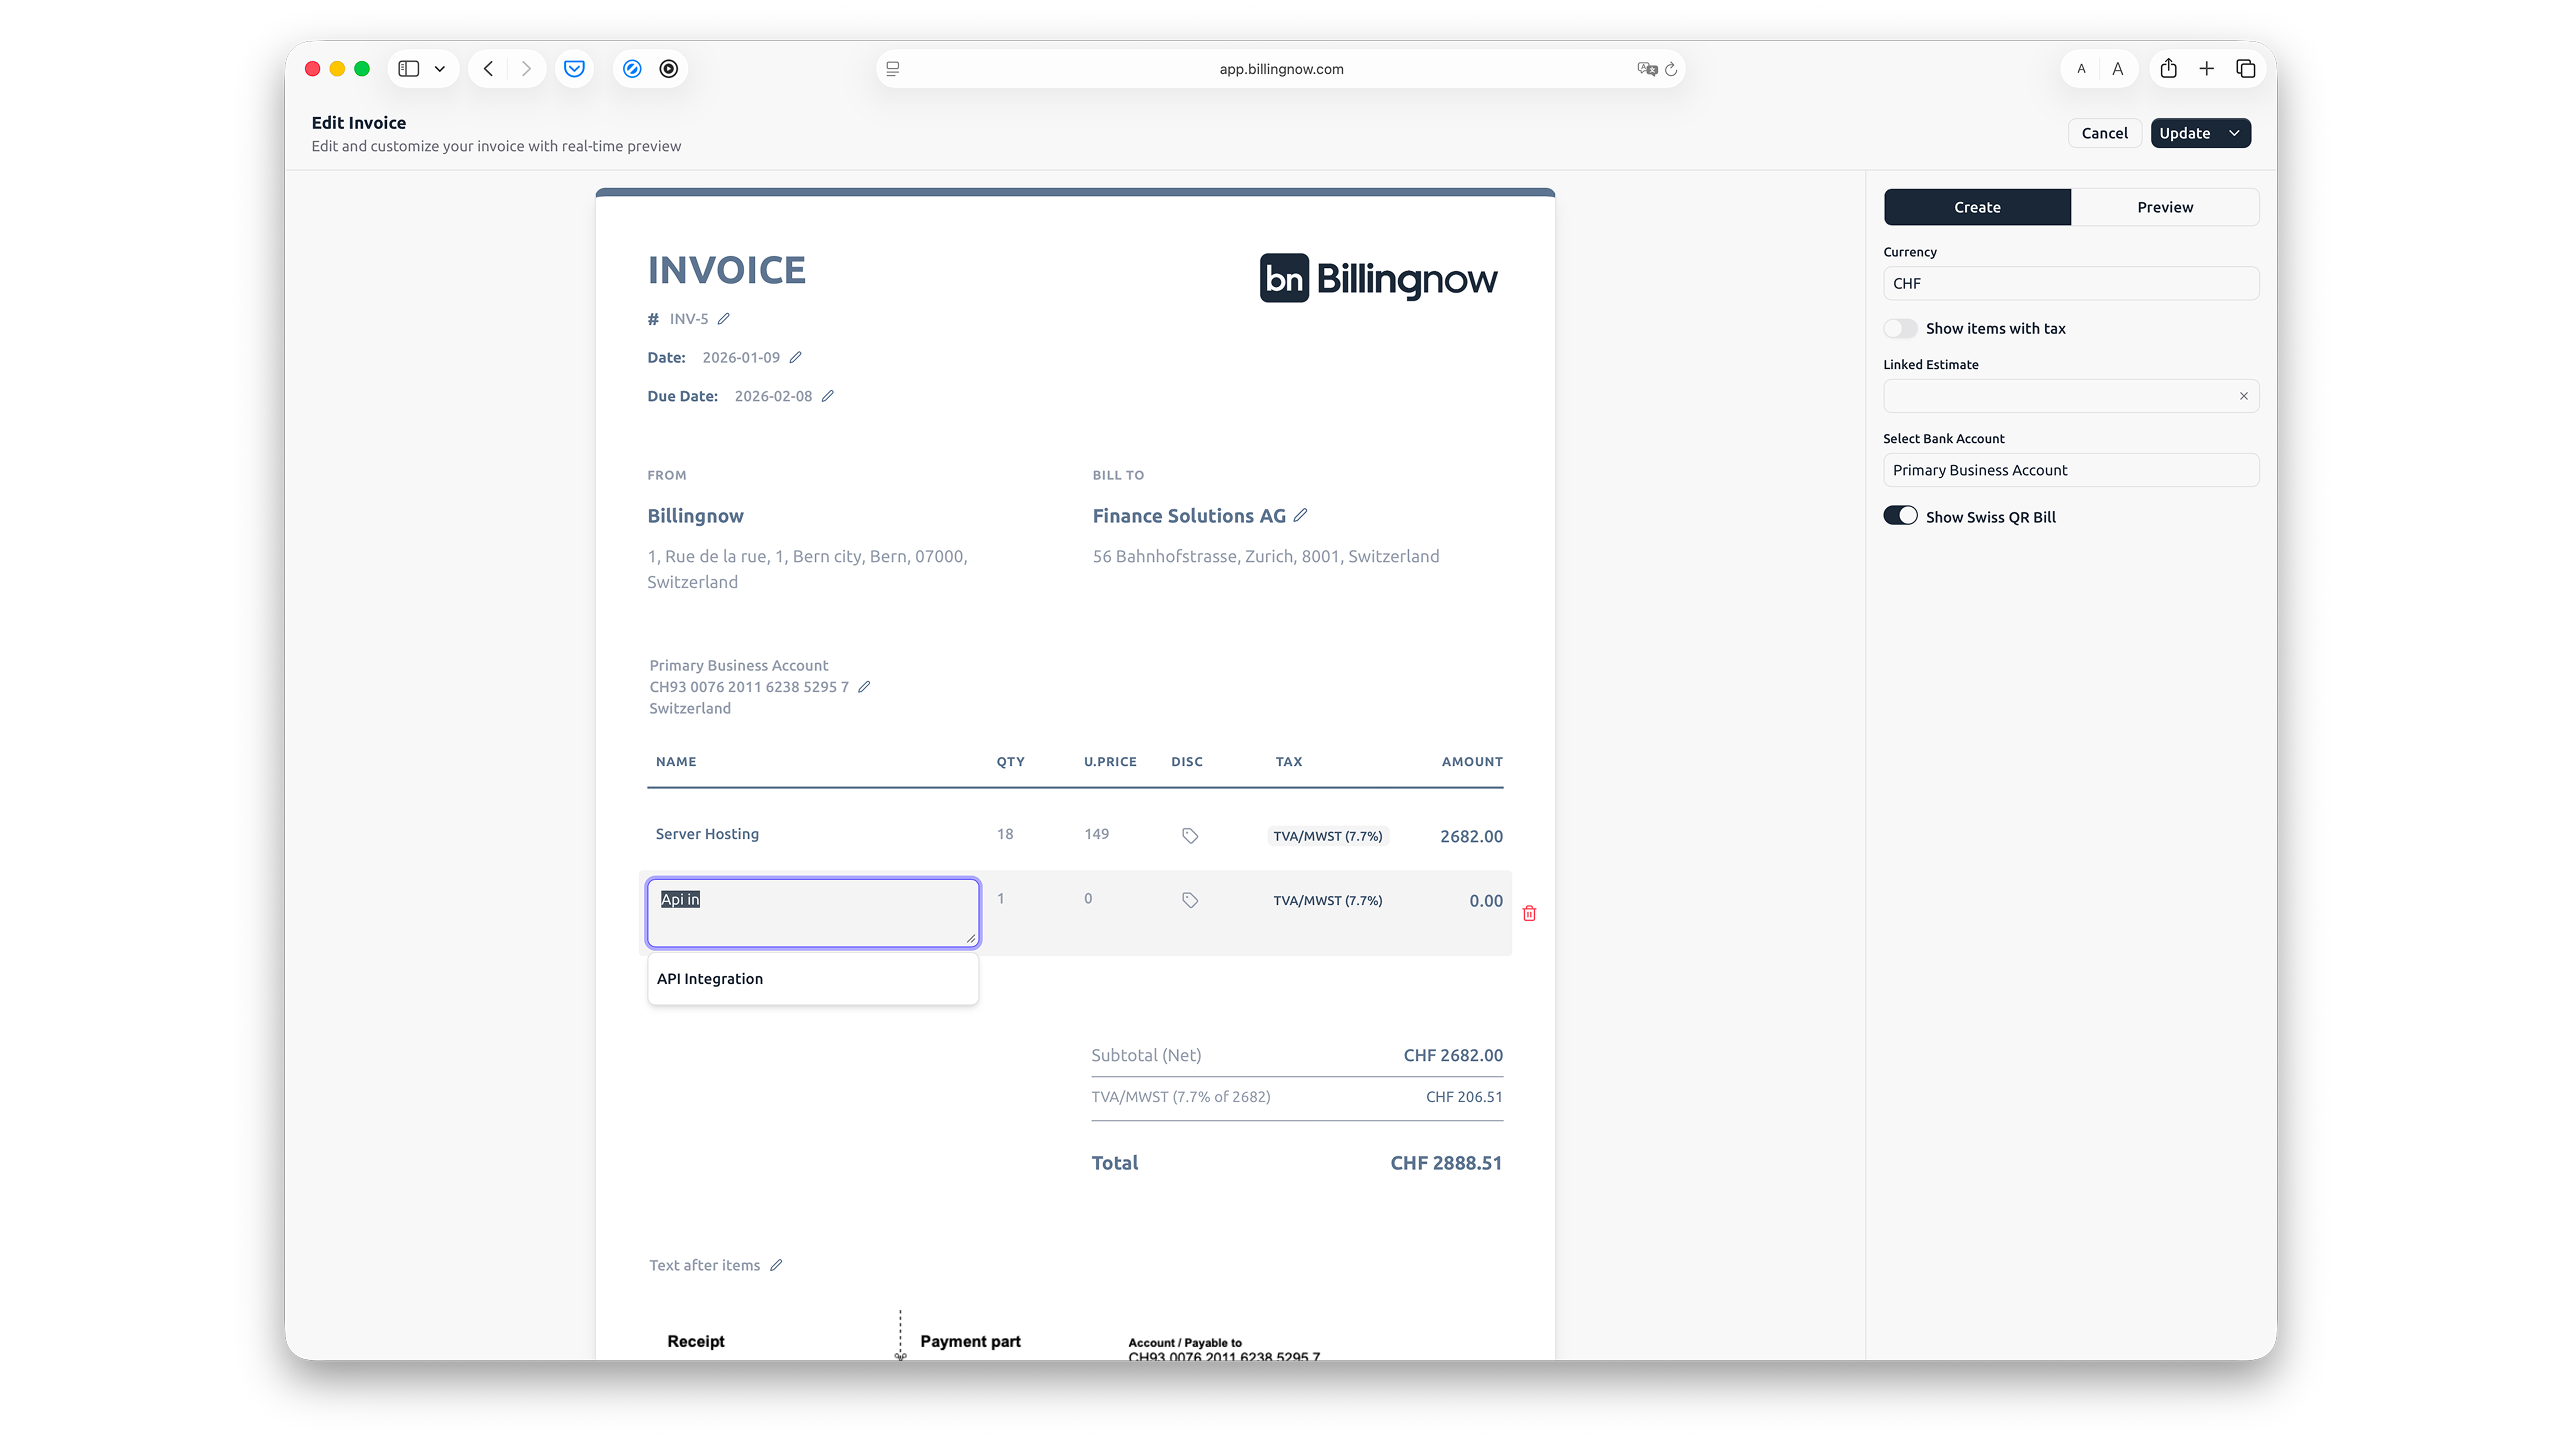Delete the Api in line item
This screenshot has width=2560, height=1440.
(1529, 913)
